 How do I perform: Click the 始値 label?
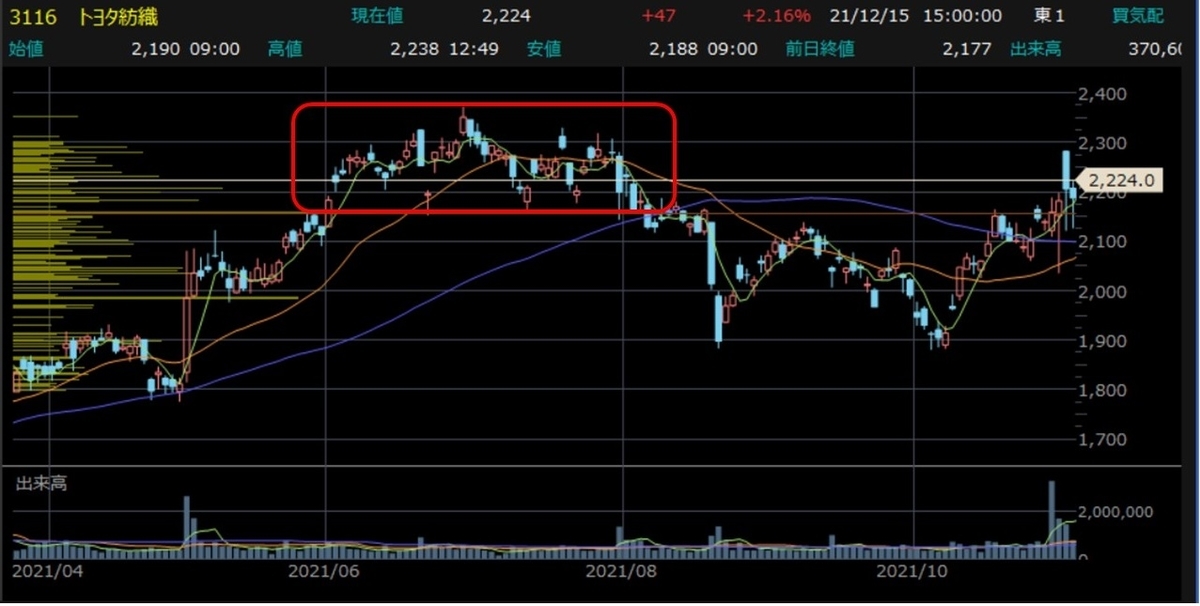(27, 49)
